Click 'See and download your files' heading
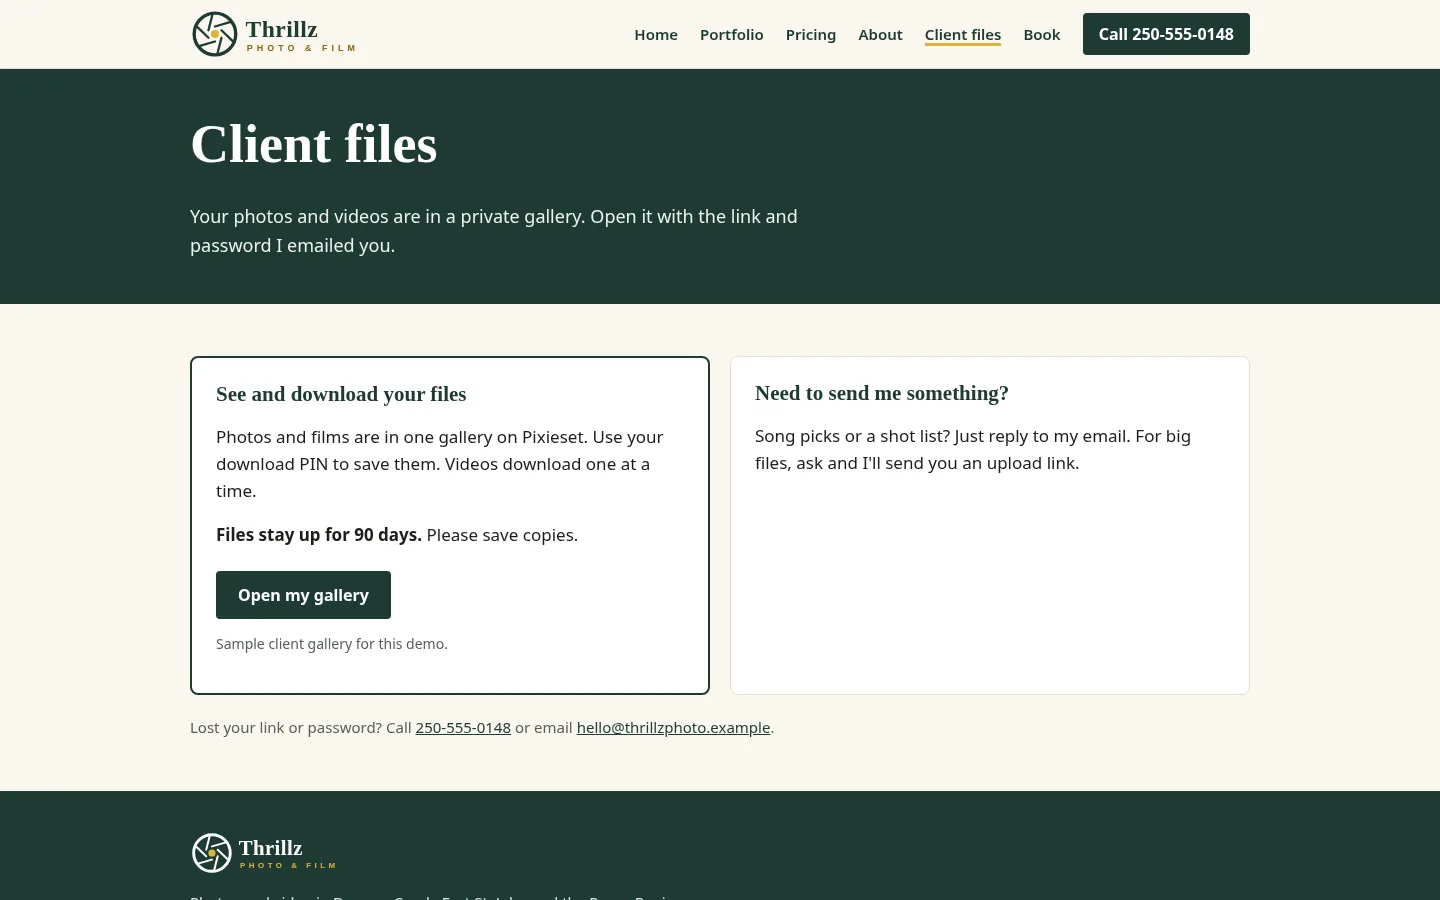 [341, 394]
